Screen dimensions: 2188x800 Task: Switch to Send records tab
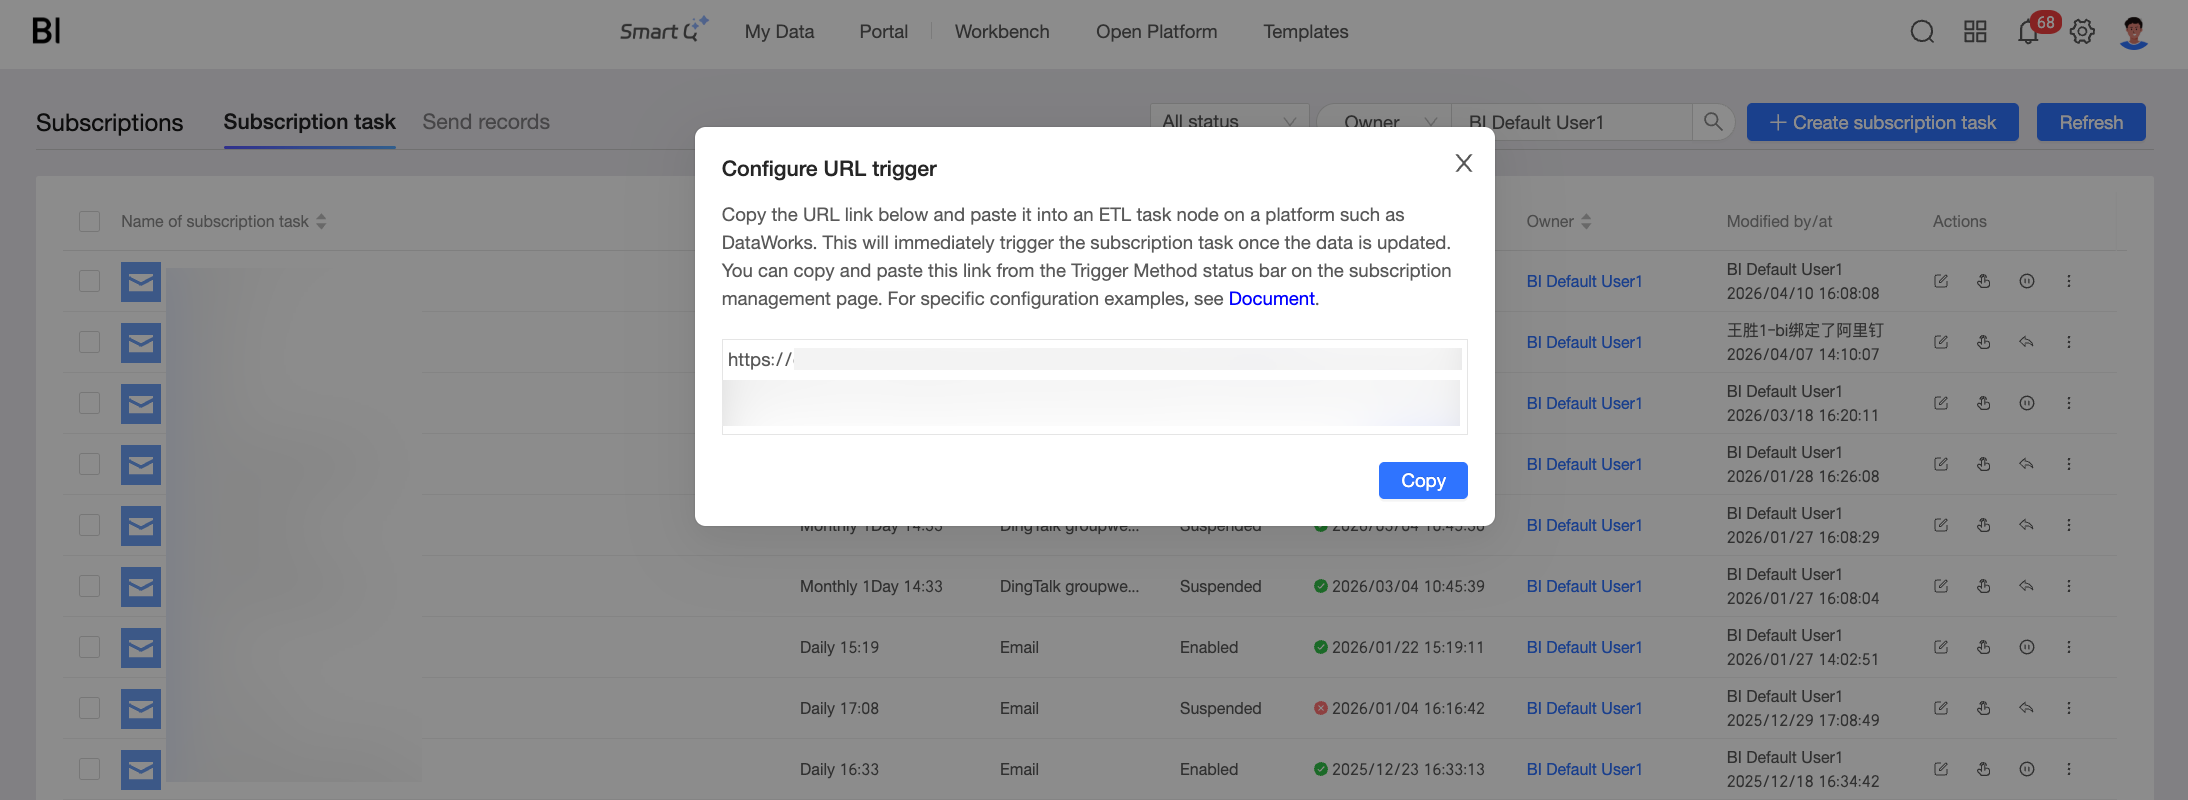pyautogui.click(x=486, y=122)
